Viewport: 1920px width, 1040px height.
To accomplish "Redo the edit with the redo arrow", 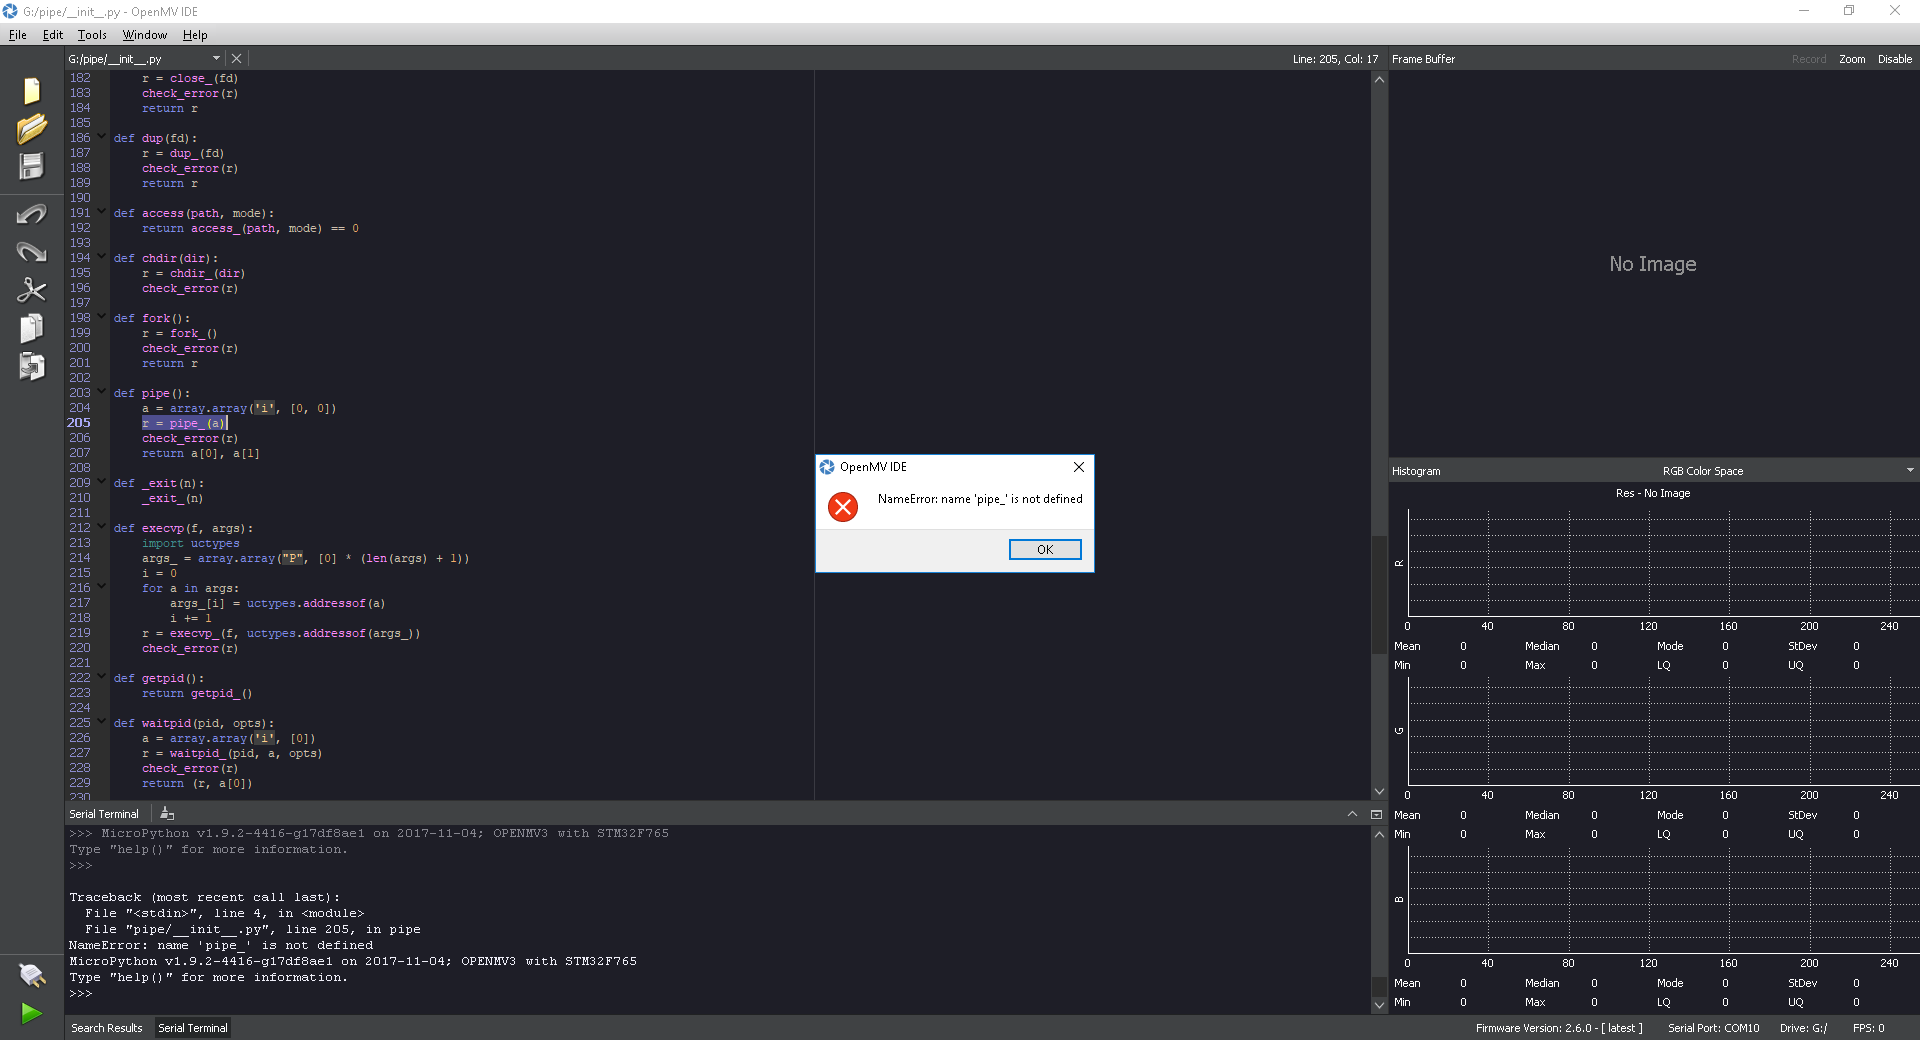I will click(32, 252).
